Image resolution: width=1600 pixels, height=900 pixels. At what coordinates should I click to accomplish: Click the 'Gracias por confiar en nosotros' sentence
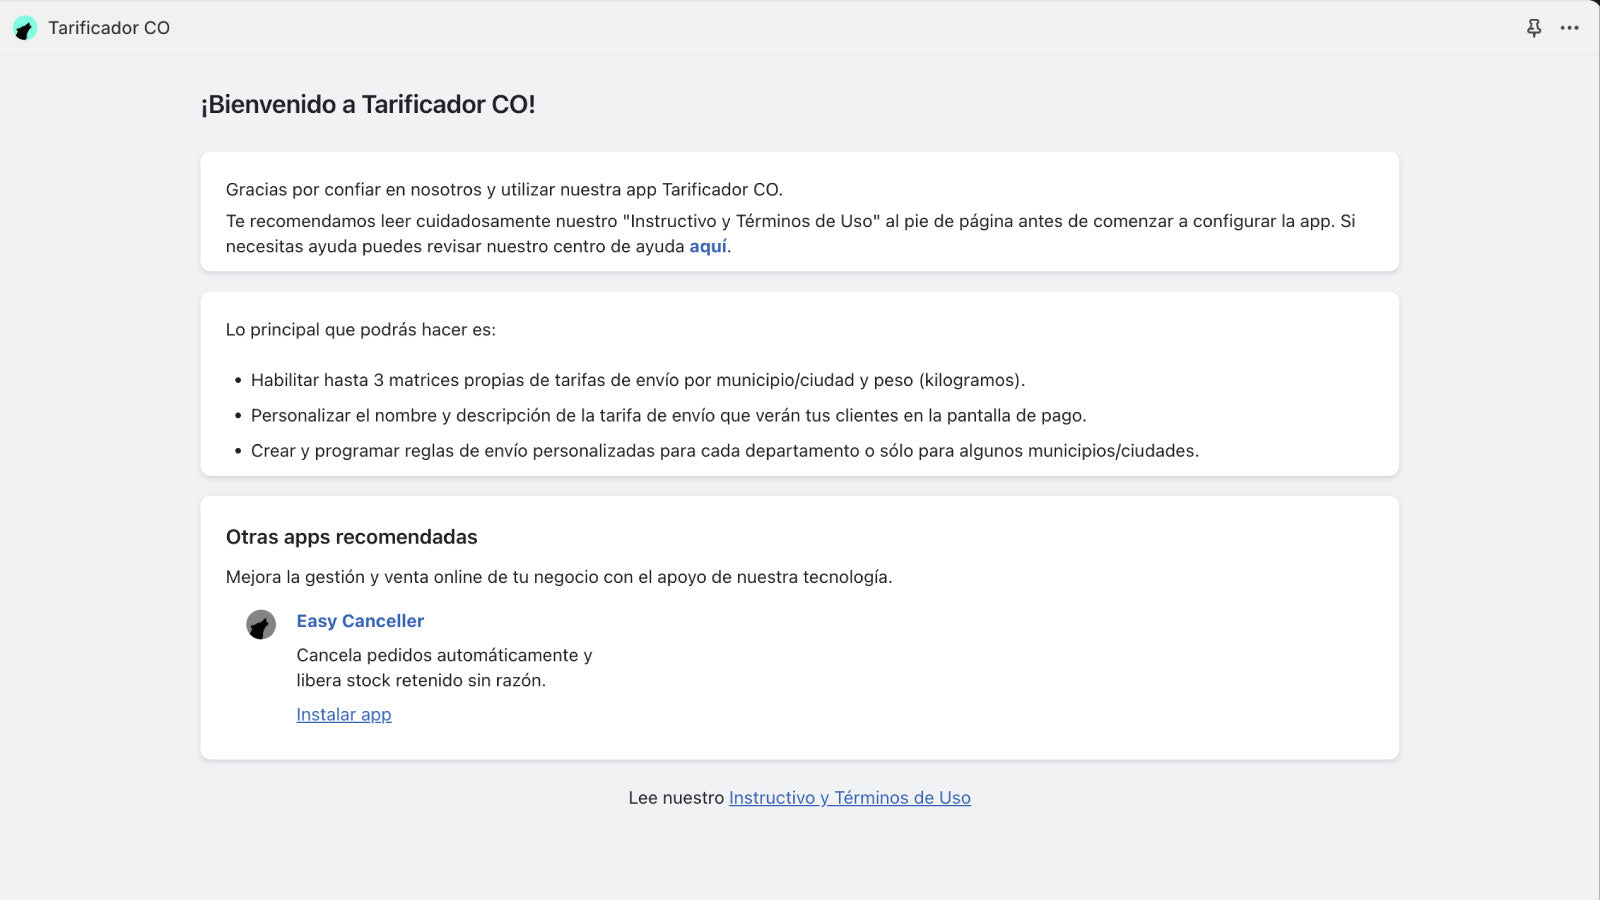pos(504,190)
